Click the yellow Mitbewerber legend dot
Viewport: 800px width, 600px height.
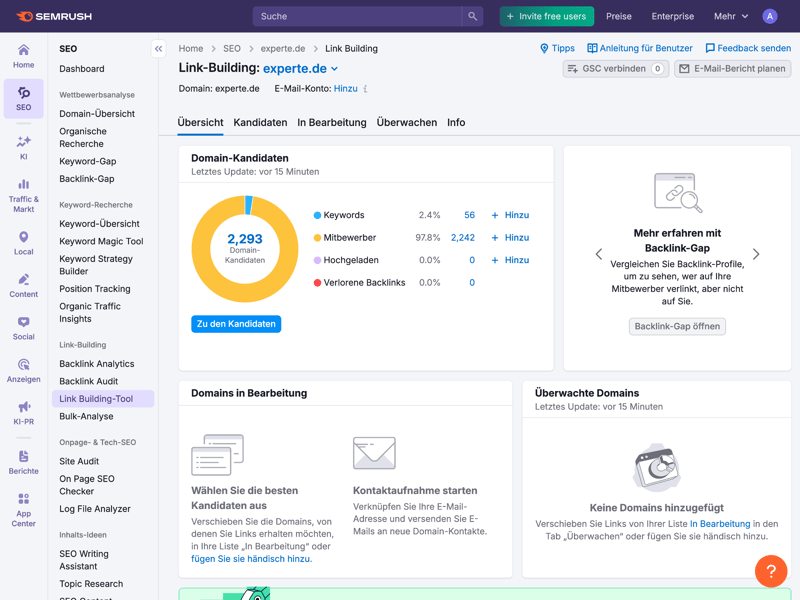coord(317,238)
